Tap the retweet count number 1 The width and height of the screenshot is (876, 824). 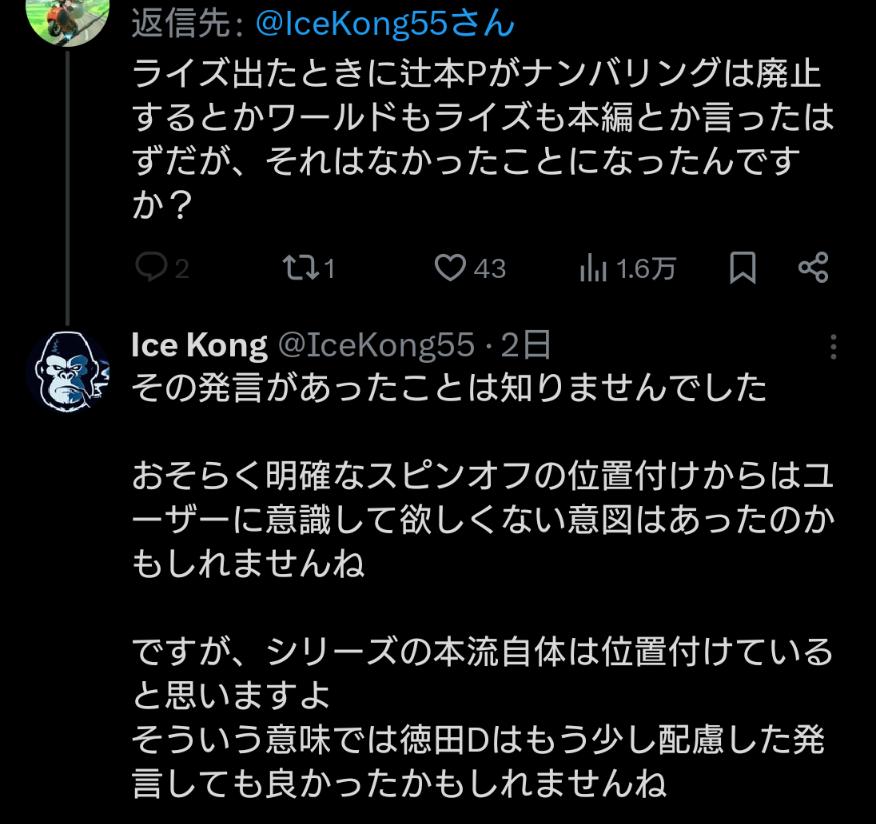point(328,269)
